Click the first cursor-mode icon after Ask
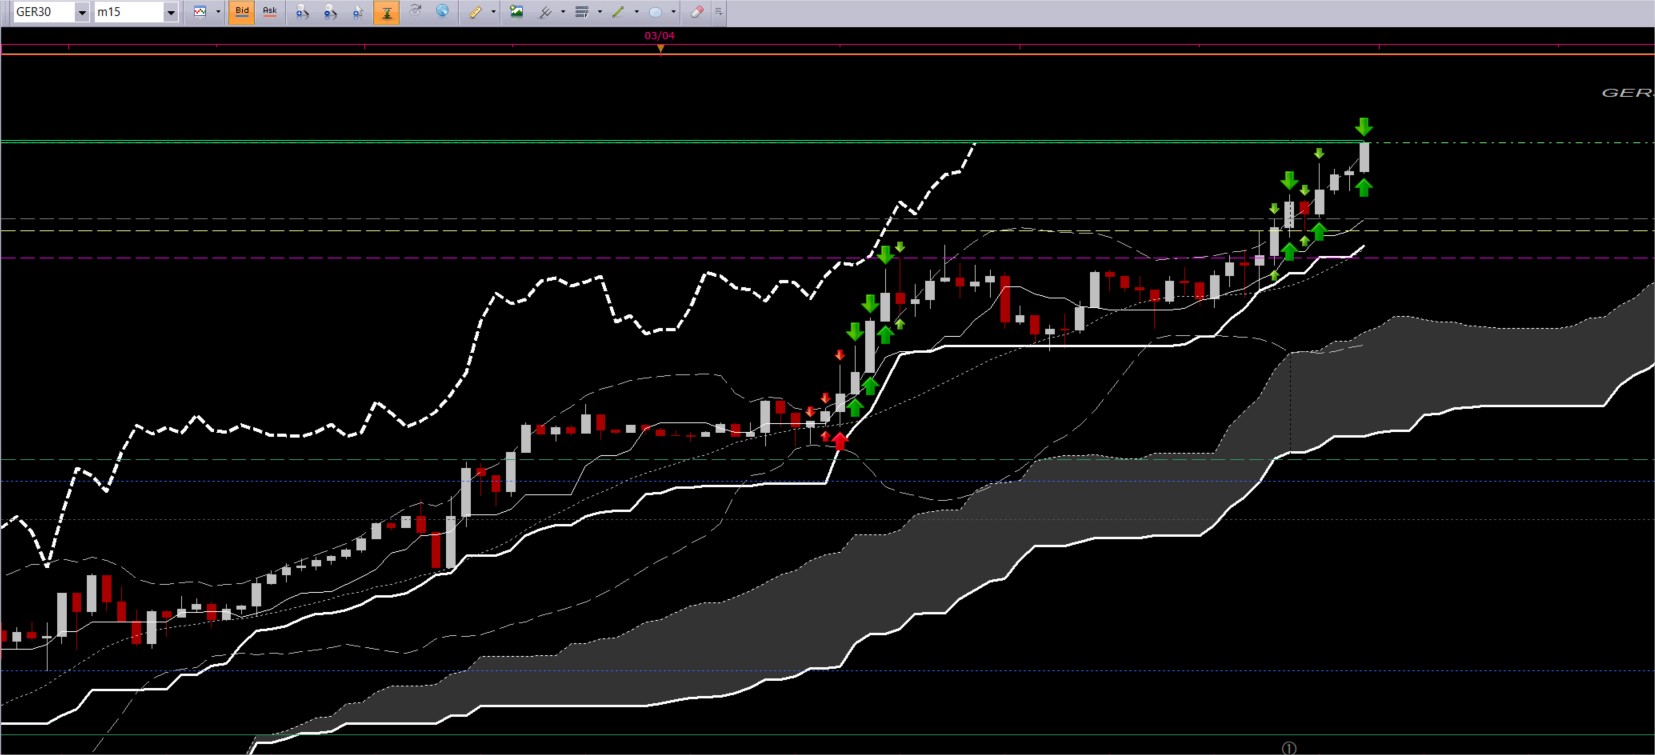The height and width of the screenshot is (755, 1655). click(x=302, y=12)
